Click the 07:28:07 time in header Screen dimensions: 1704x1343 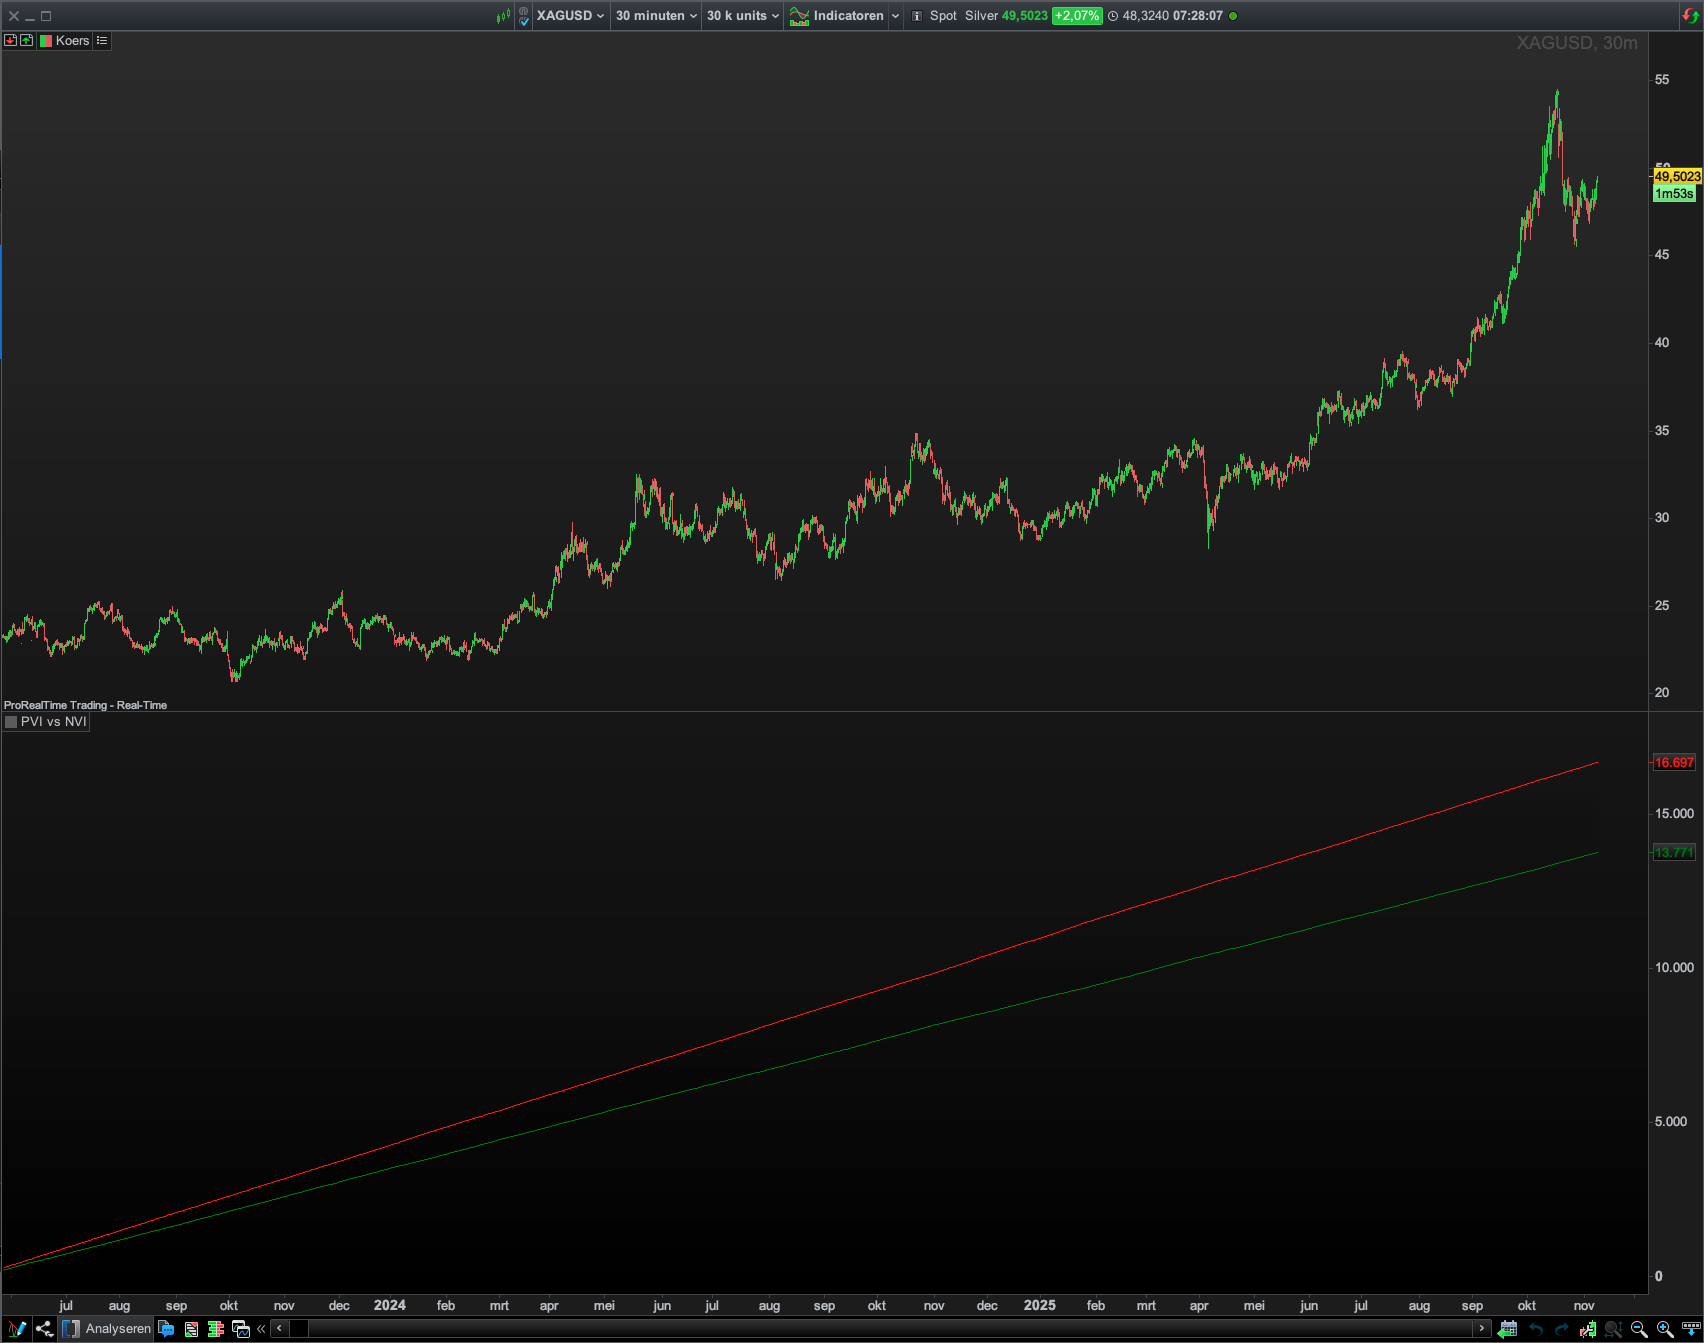[x=1198, y=16]
